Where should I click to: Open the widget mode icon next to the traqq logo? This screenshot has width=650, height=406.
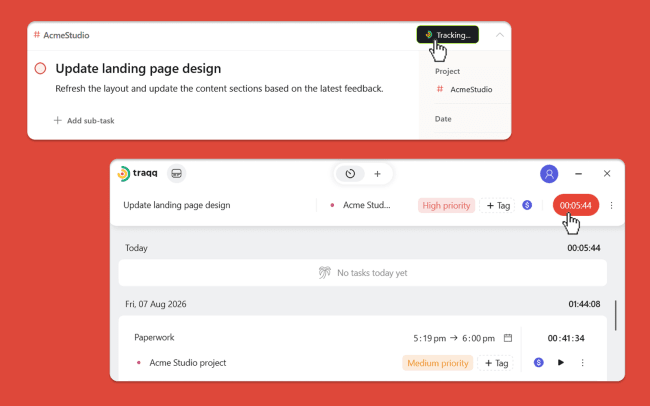click(x=177, y=173)
